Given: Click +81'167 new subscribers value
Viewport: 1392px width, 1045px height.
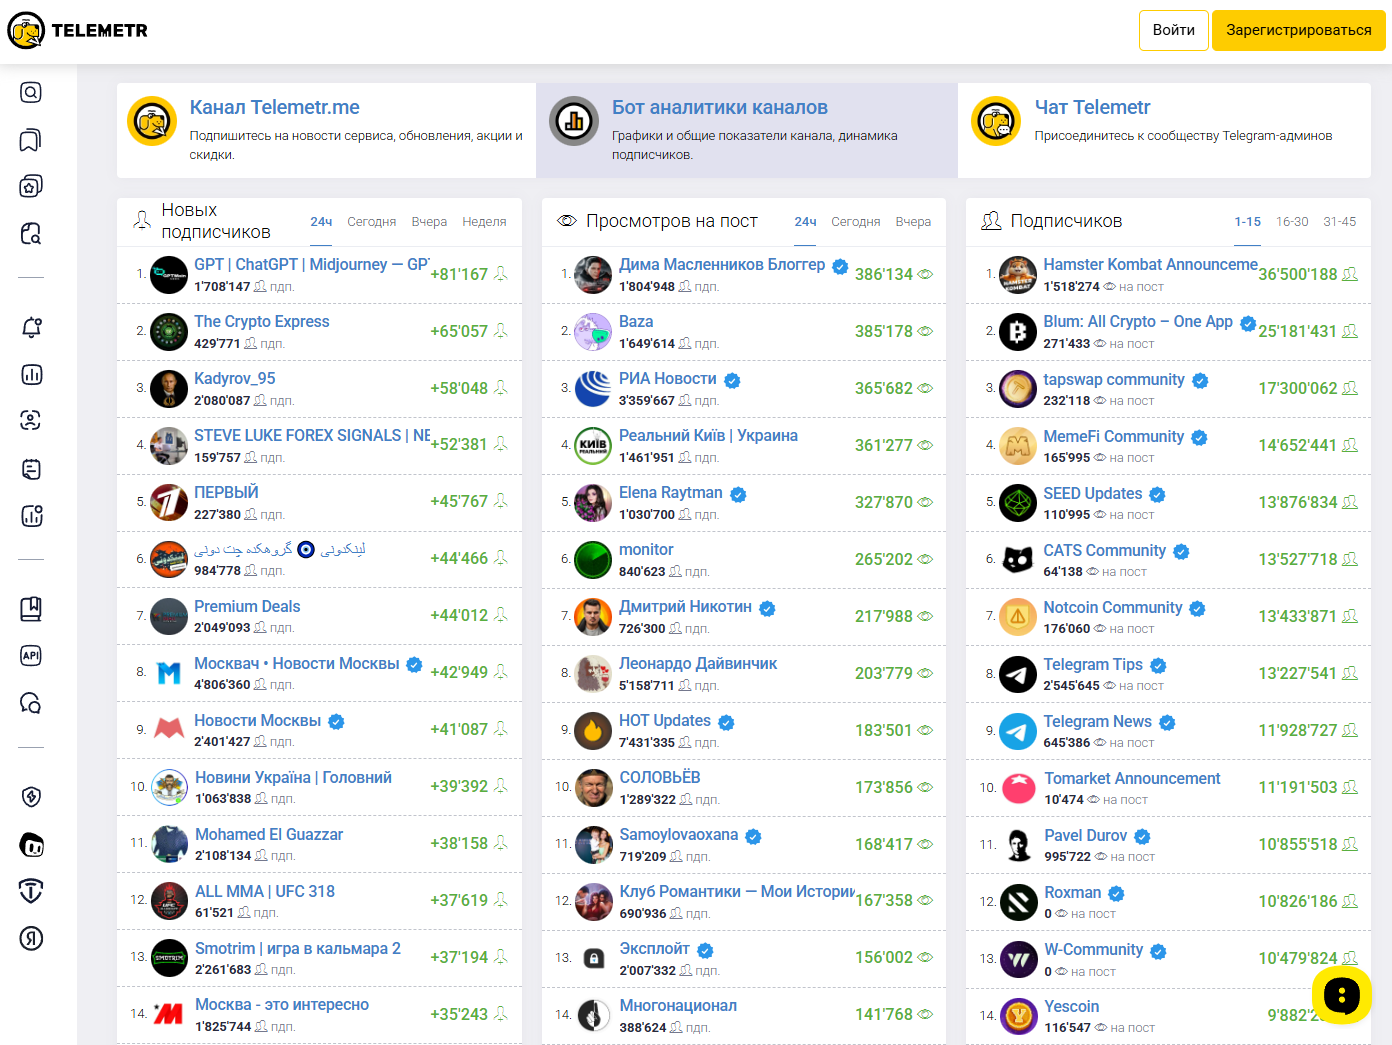Looking at the screenshot, I should pyautogui.click(x=459, y=274).
